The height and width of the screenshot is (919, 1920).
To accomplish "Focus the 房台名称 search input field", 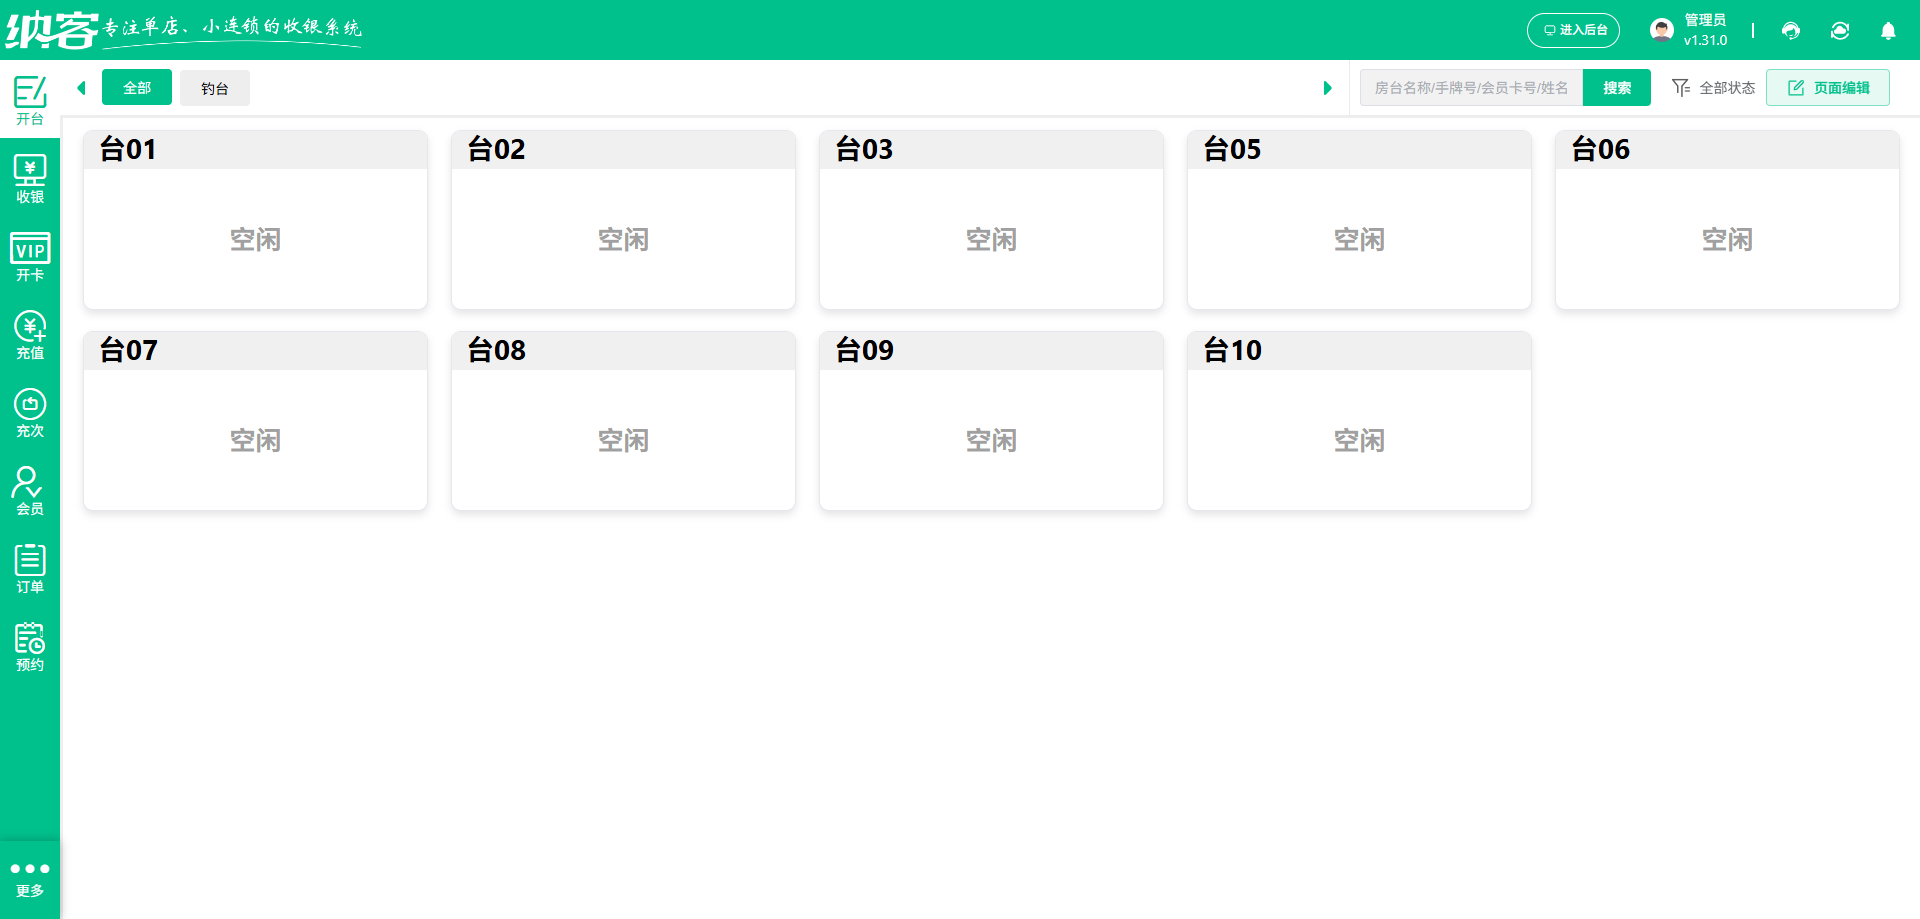I will [1471, 88].
